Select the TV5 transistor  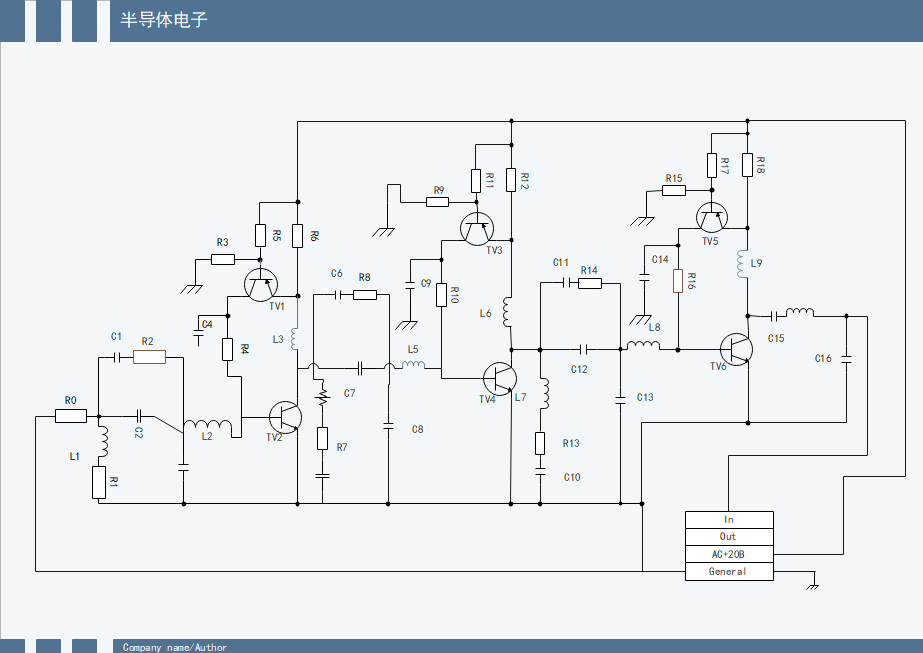(x=711, y=217)
